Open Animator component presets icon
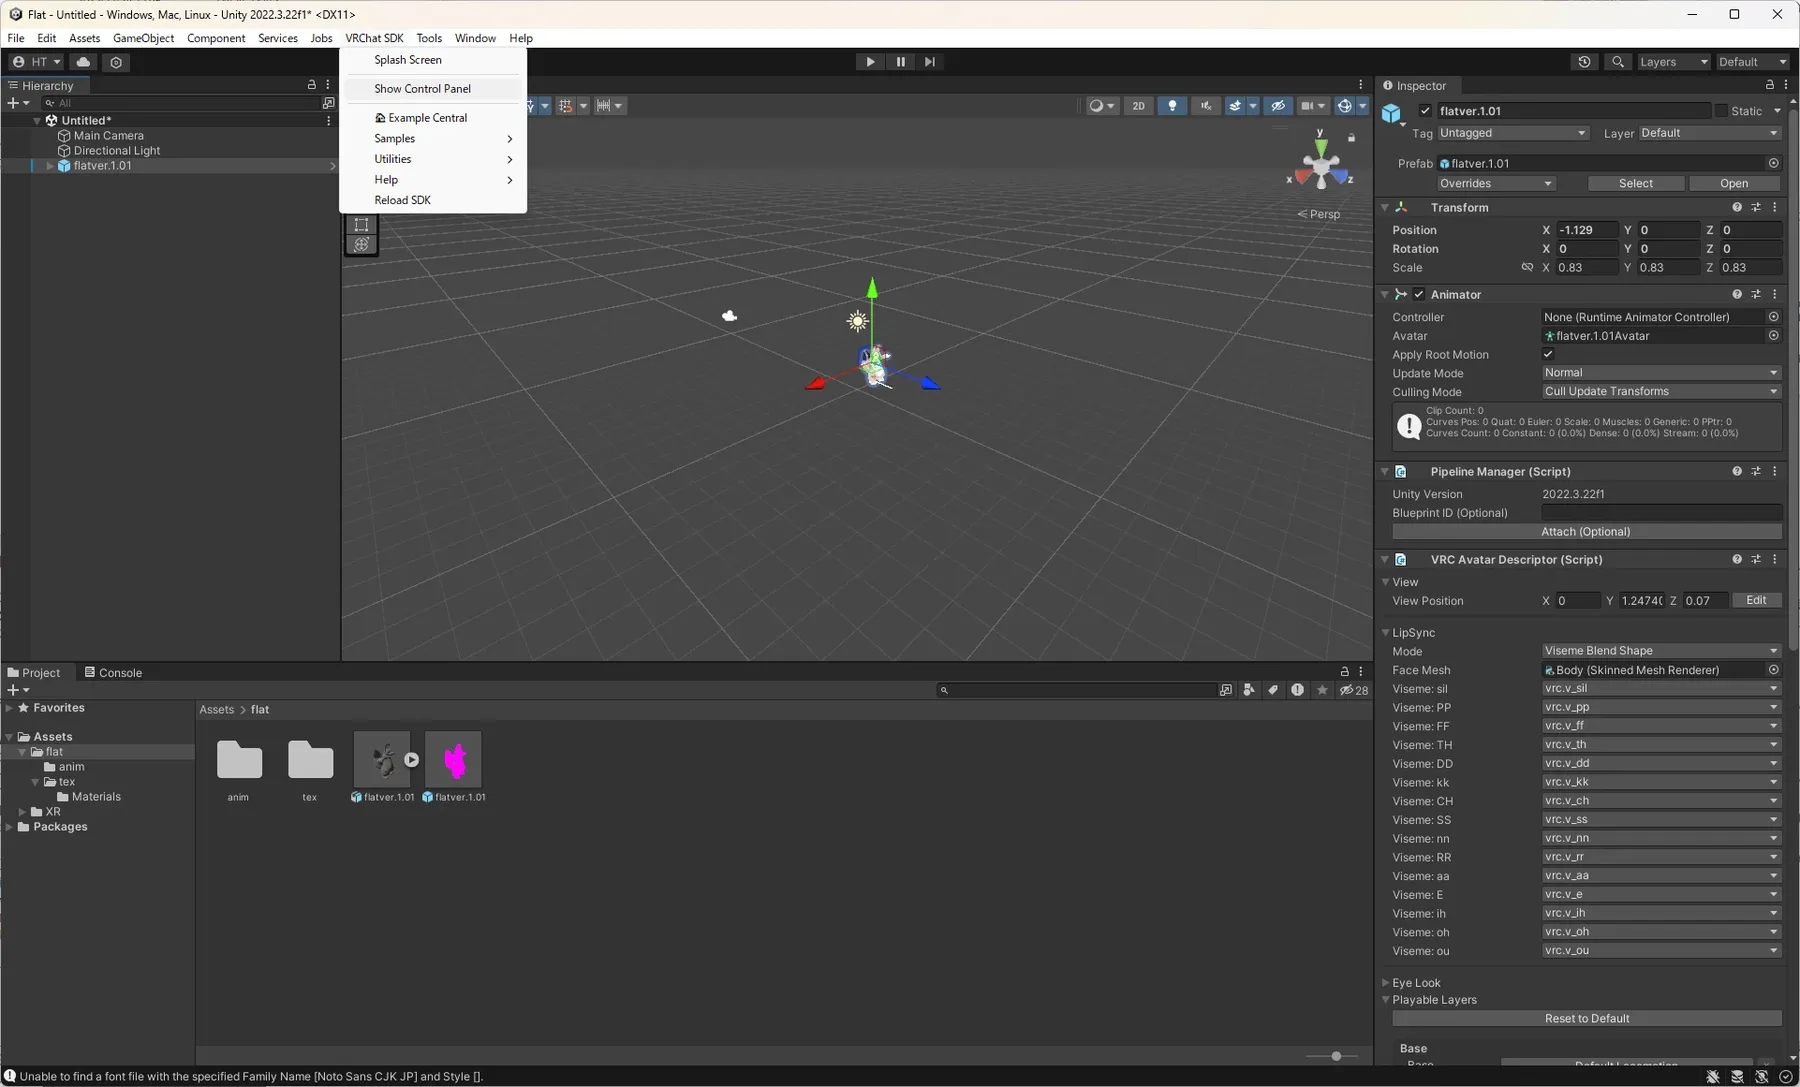Screen dimensions: 1800x1087 pyautogui.click(x=1756, y=295)
